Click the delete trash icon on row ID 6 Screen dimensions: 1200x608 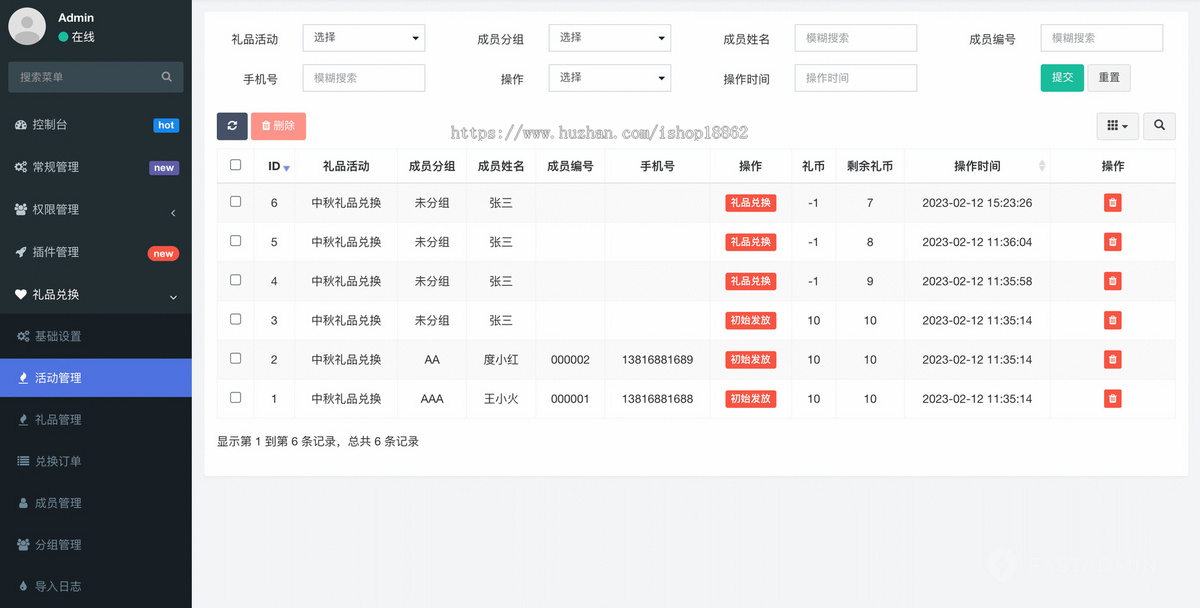1112,202
